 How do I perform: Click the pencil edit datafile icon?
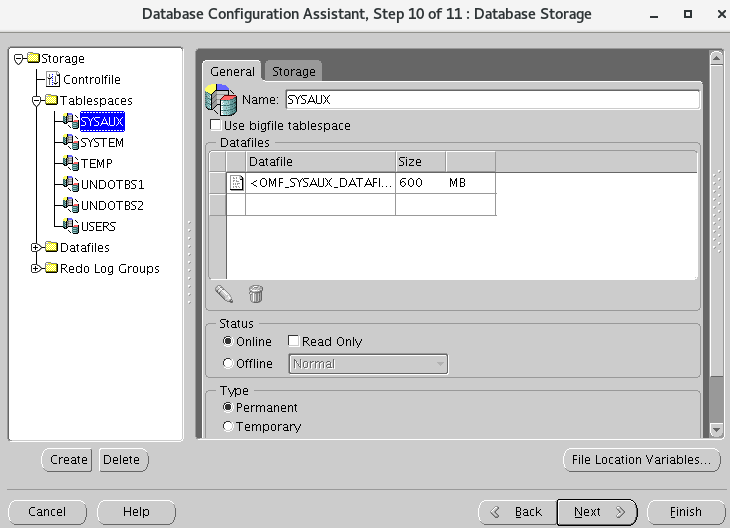[224, 294]
